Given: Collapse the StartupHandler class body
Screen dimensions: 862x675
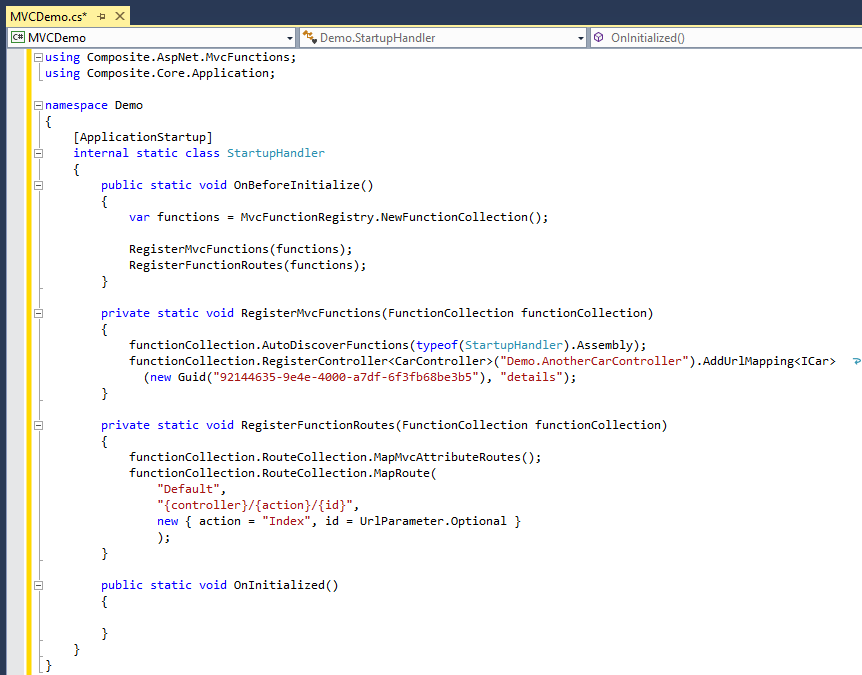Looking at the screenshot, I should click(38, 152).
